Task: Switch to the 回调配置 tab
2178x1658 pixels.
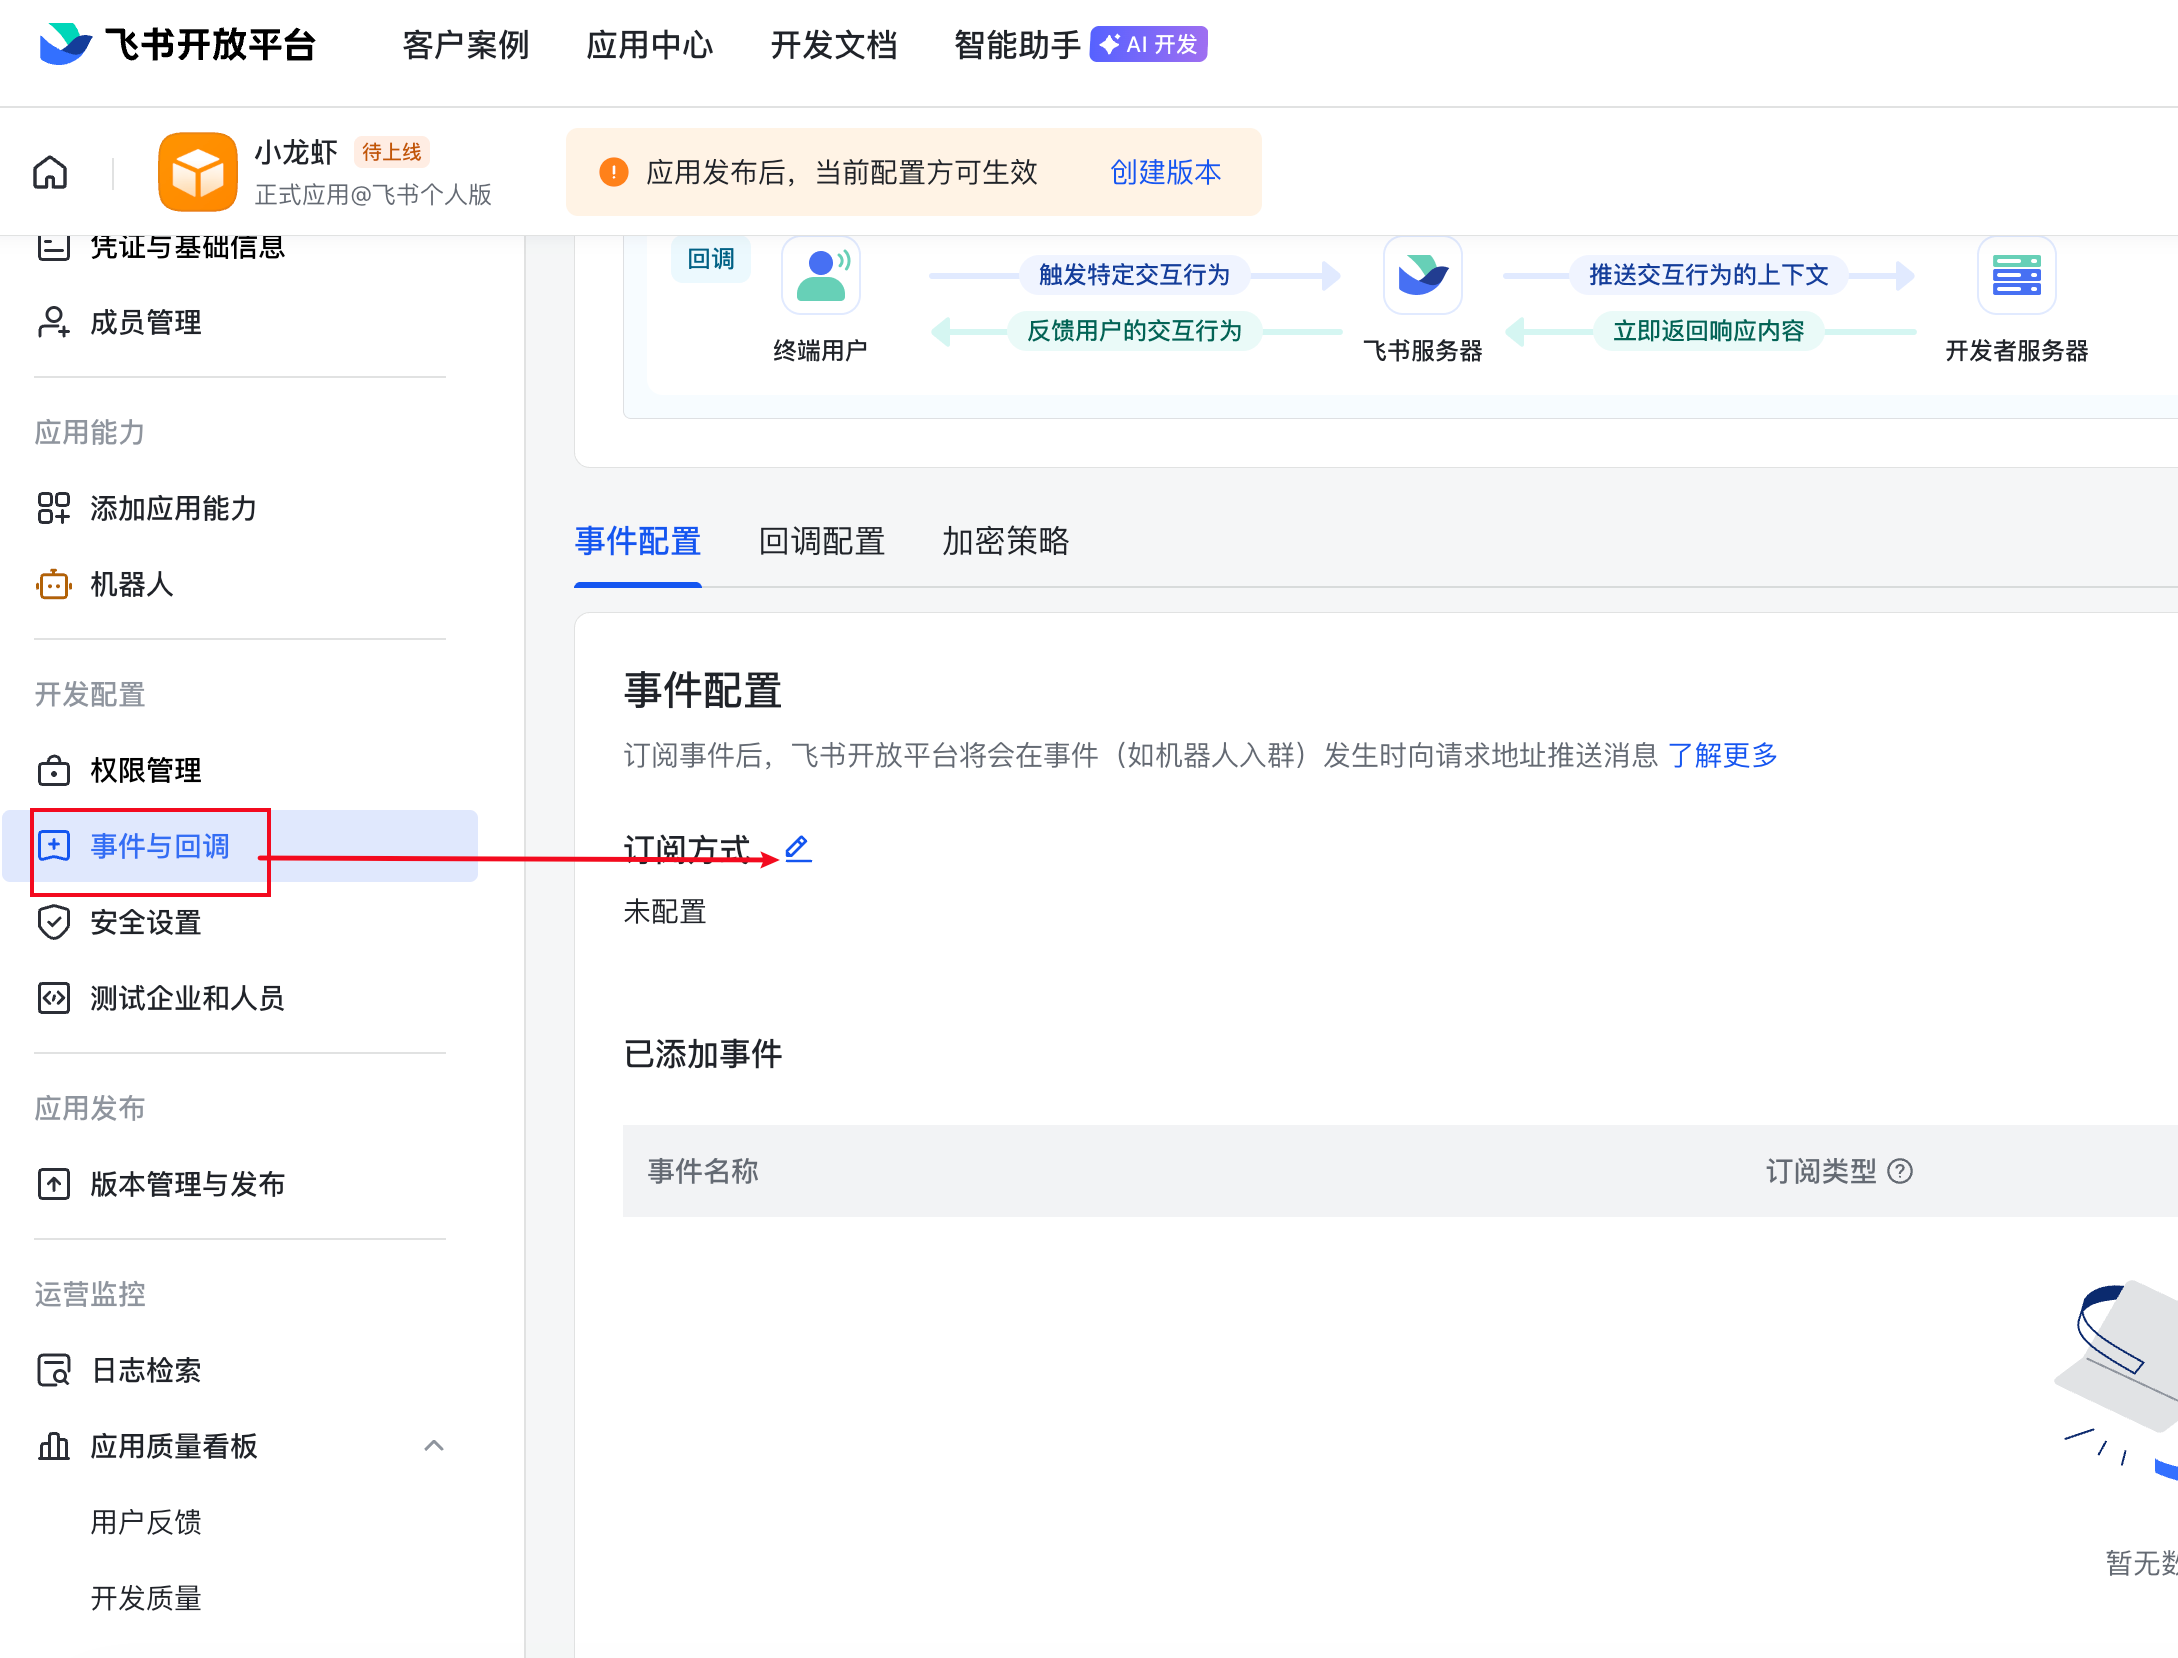Action: [821, 541]
